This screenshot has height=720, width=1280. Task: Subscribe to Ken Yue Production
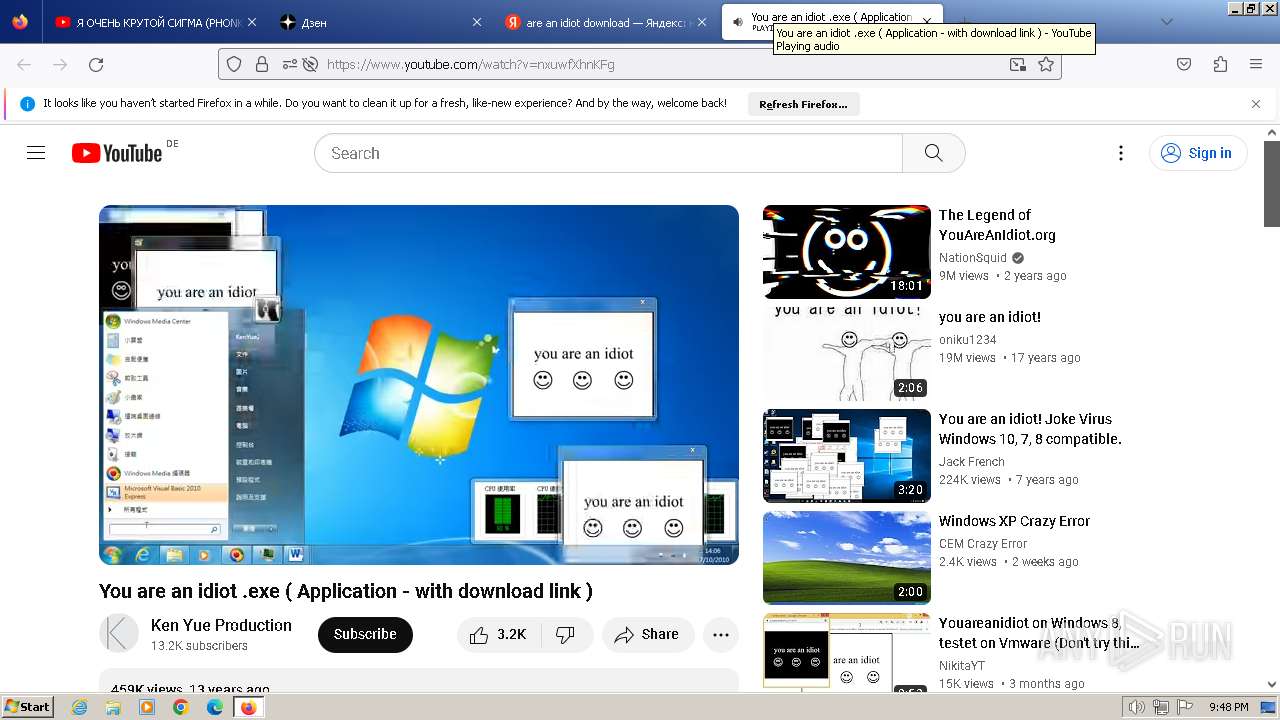click(365, 635)
